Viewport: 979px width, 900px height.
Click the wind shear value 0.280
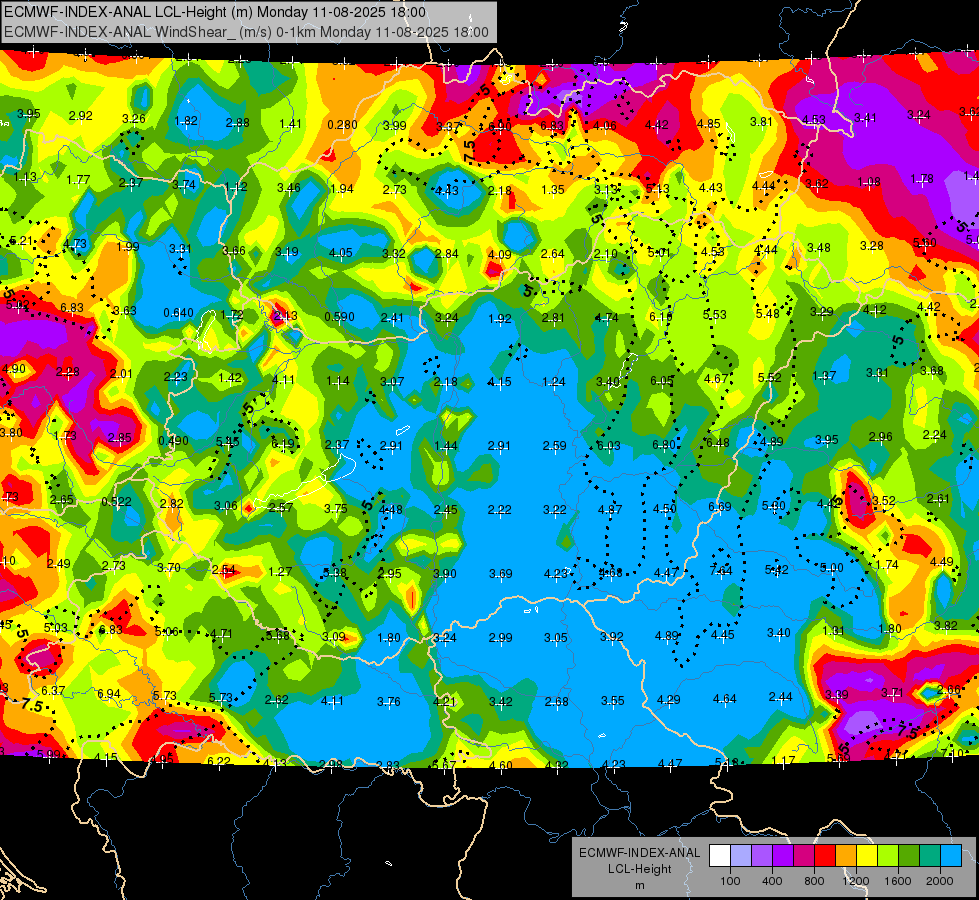(x=342, y=125)
